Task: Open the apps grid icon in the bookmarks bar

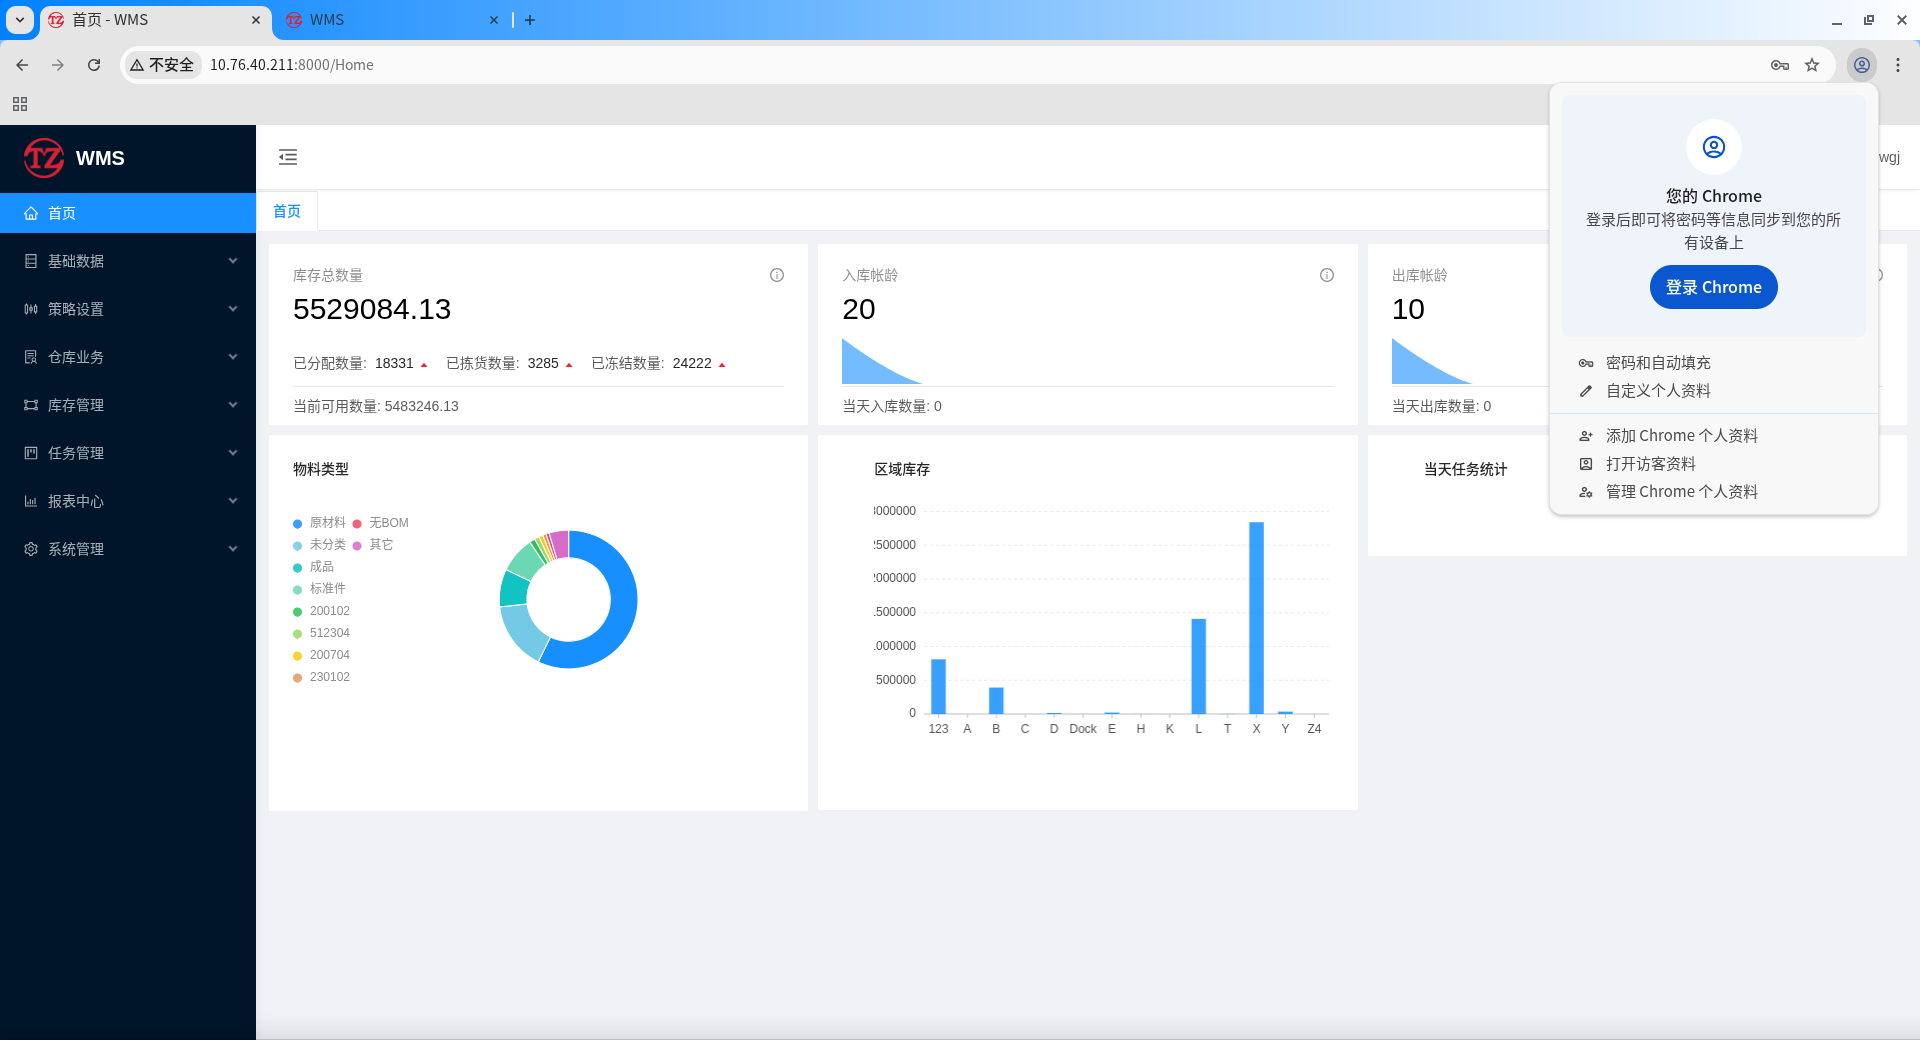Action: tap(20, 104)
